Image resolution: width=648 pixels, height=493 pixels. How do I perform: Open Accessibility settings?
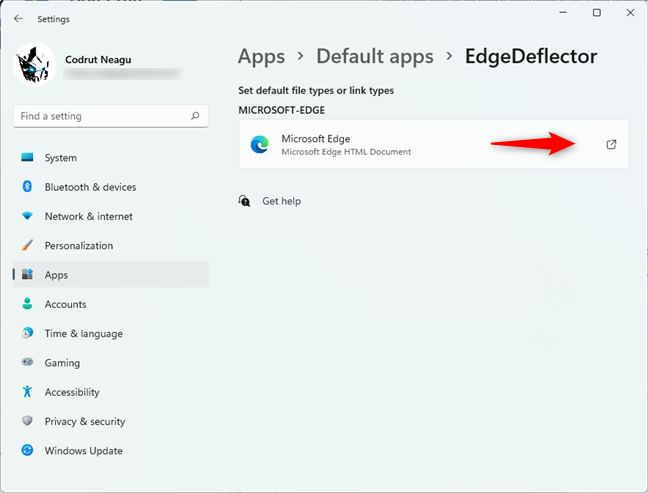point(111,393)
